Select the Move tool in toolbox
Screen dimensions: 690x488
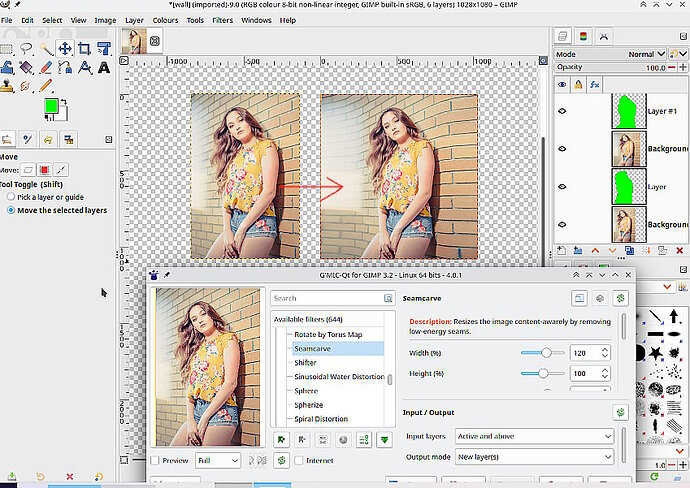point(65,48)
